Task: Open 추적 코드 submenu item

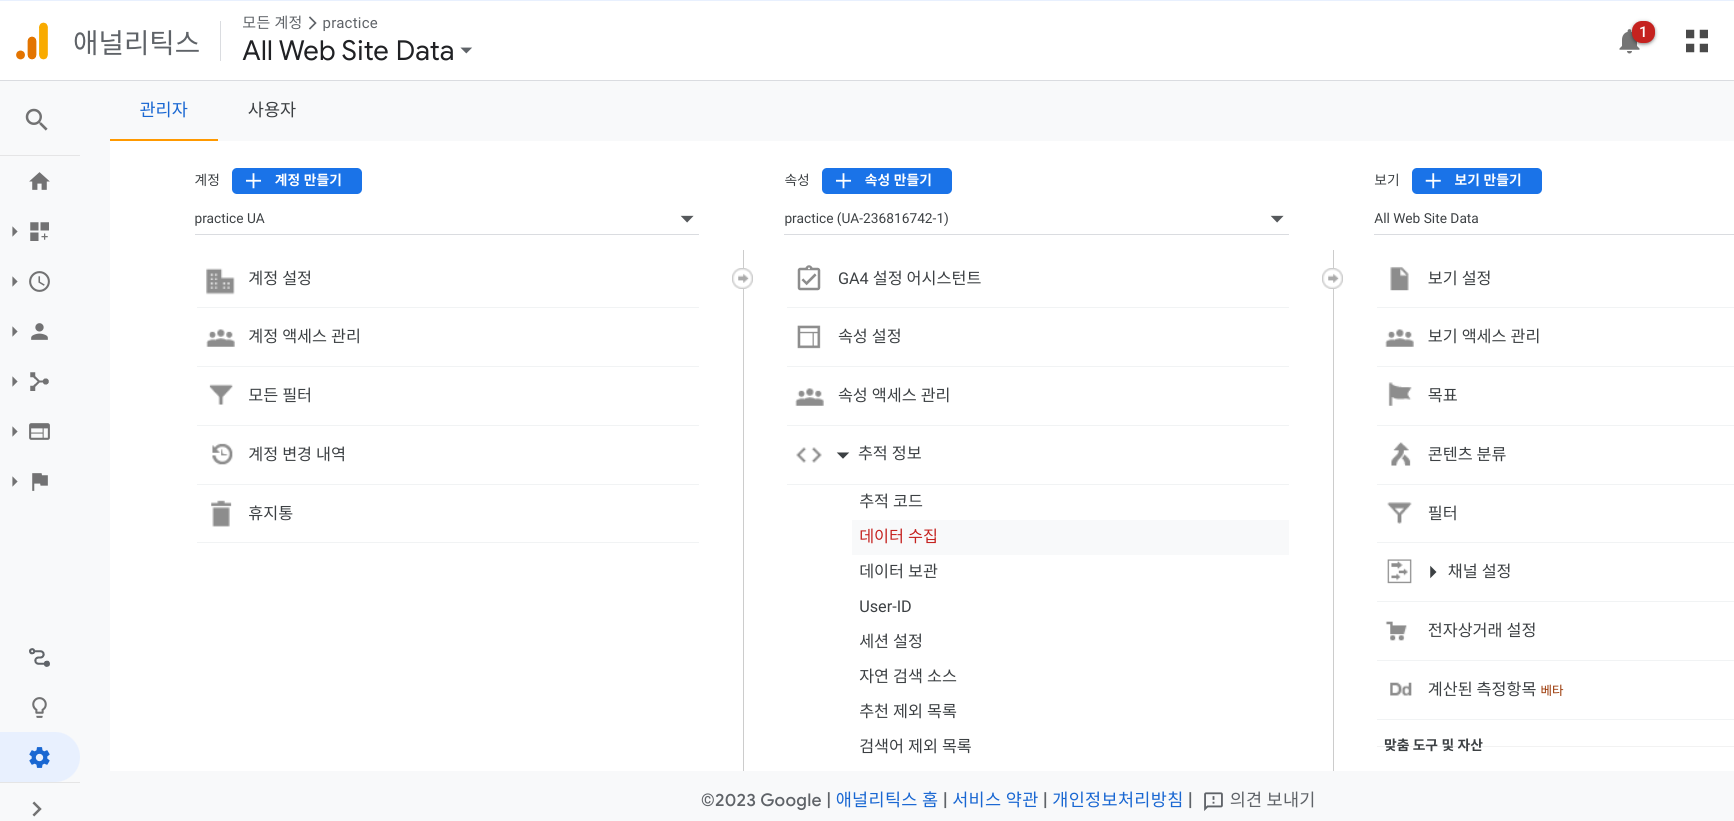Action: point(891,501)
